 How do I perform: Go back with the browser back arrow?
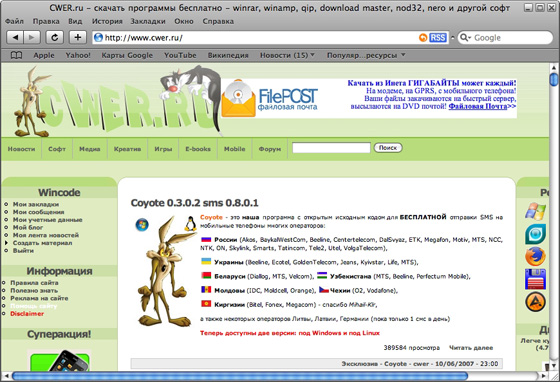[15, 37]
